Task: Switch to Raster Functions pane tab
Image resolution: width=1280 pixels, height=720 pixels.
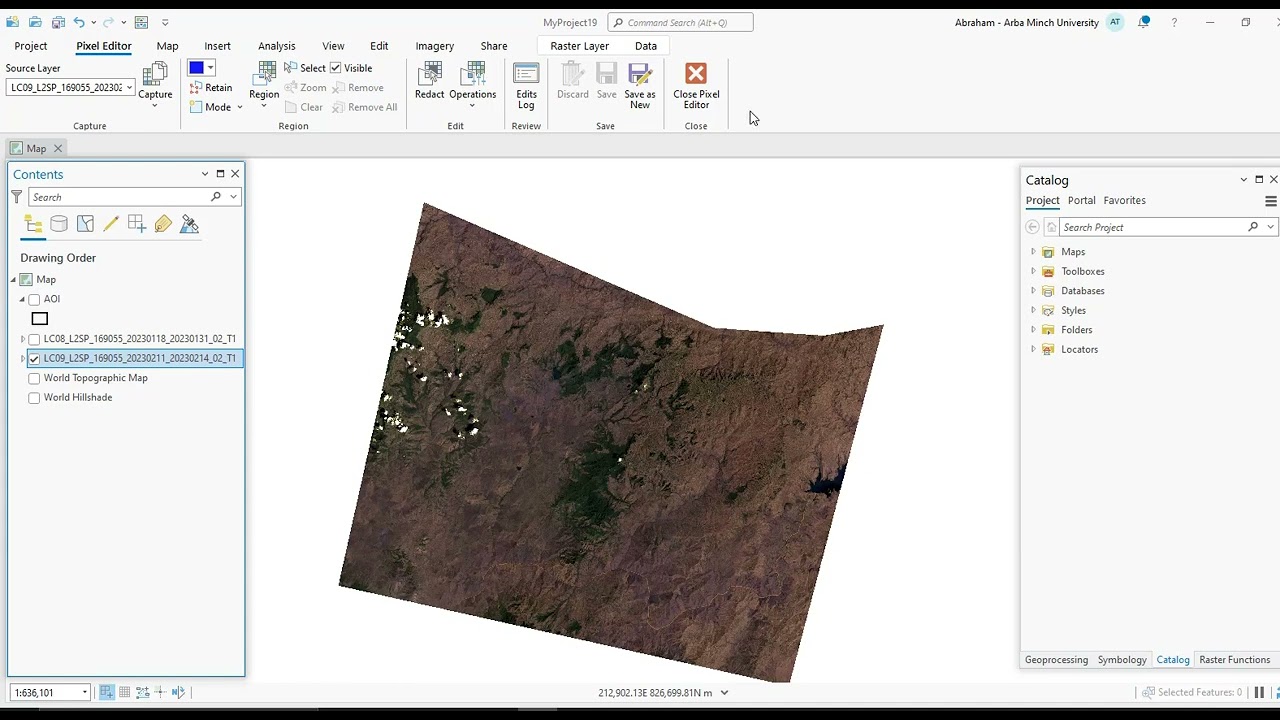Action: [x=1234, y=660]
